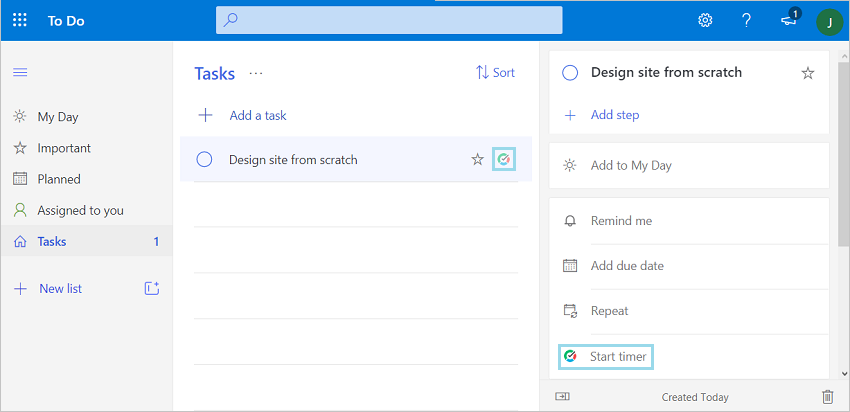Mark Design site from scratch complete in list
Screen dimensions: 850x412
point(204,159)
